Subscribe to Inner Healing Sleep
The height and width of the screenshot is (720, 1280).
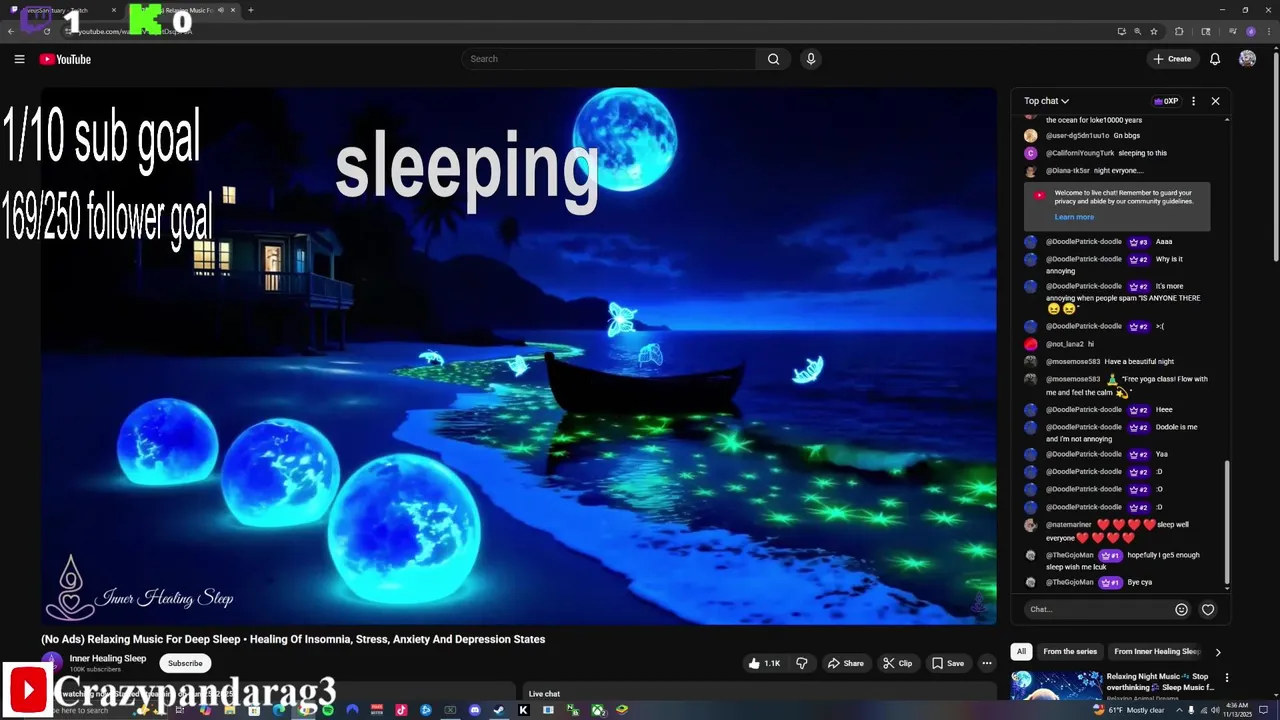[x=185, y=663]
